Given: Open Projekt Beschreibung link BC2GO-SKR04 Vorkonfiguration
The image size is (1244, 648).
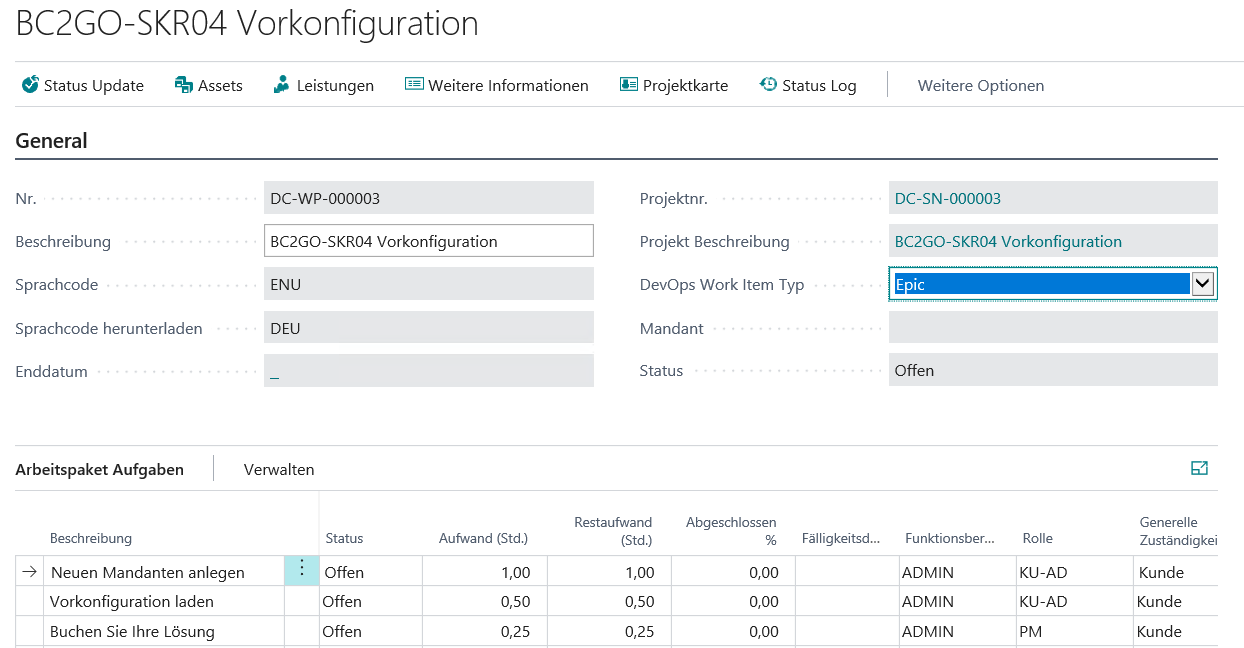Looking at the screenshot, I should click(1008, 241).
